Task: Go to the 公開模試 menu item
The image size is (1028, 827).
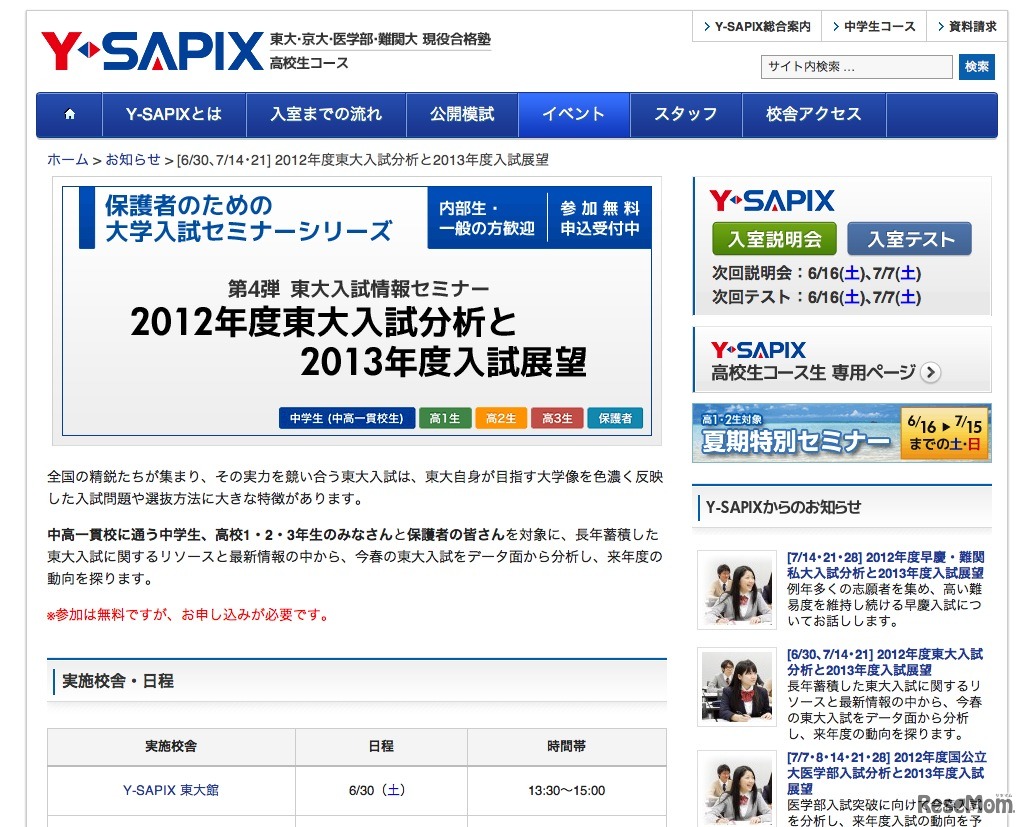Action: [462, 114]
